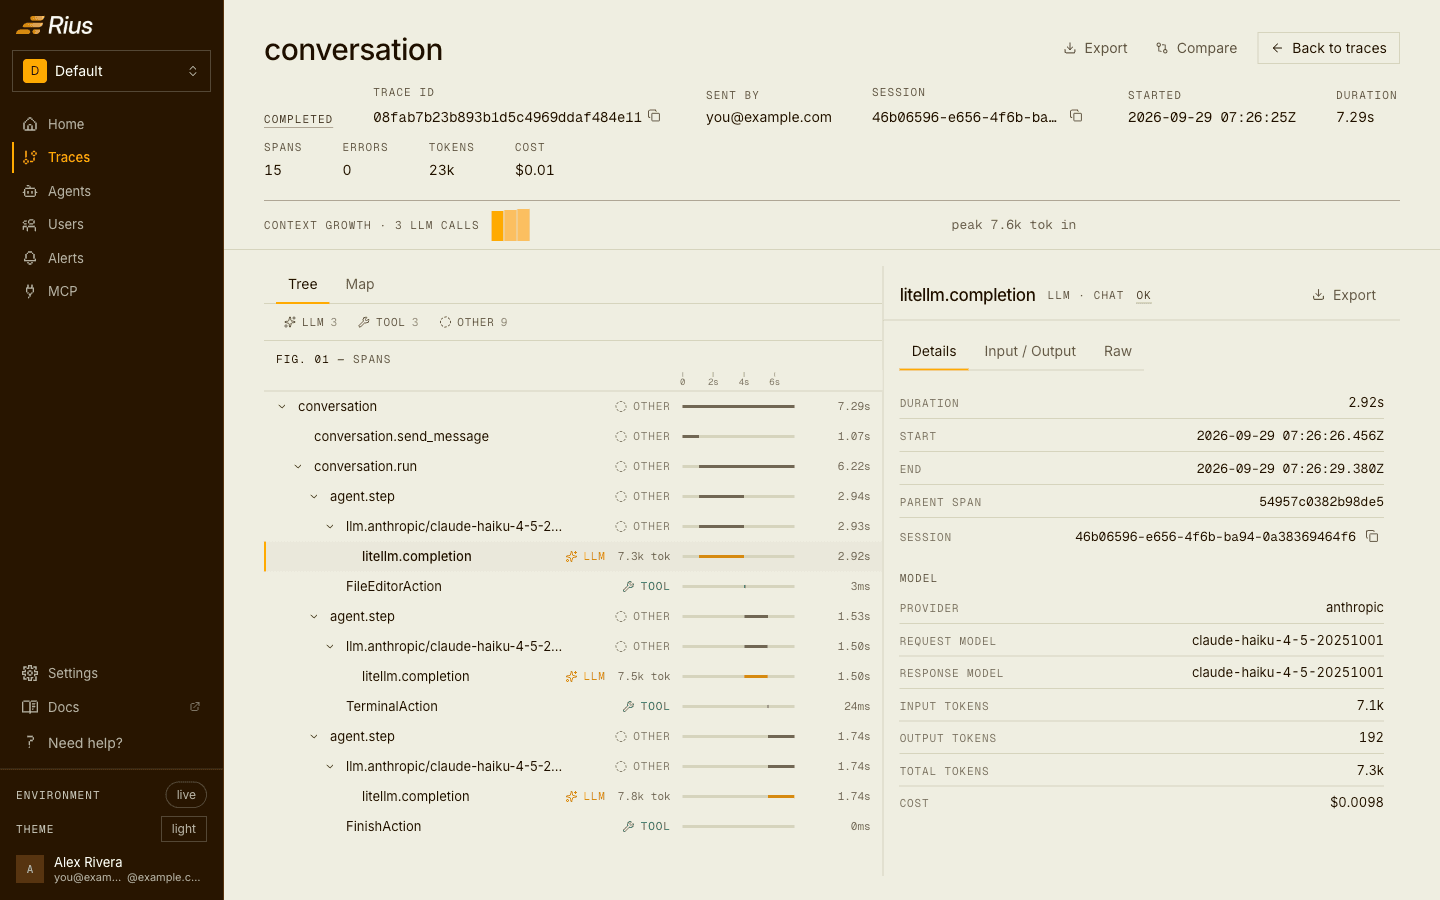Screen dimensions: 1440x900
Task: Collapse the root conversation span
Action: coord(282,407)
